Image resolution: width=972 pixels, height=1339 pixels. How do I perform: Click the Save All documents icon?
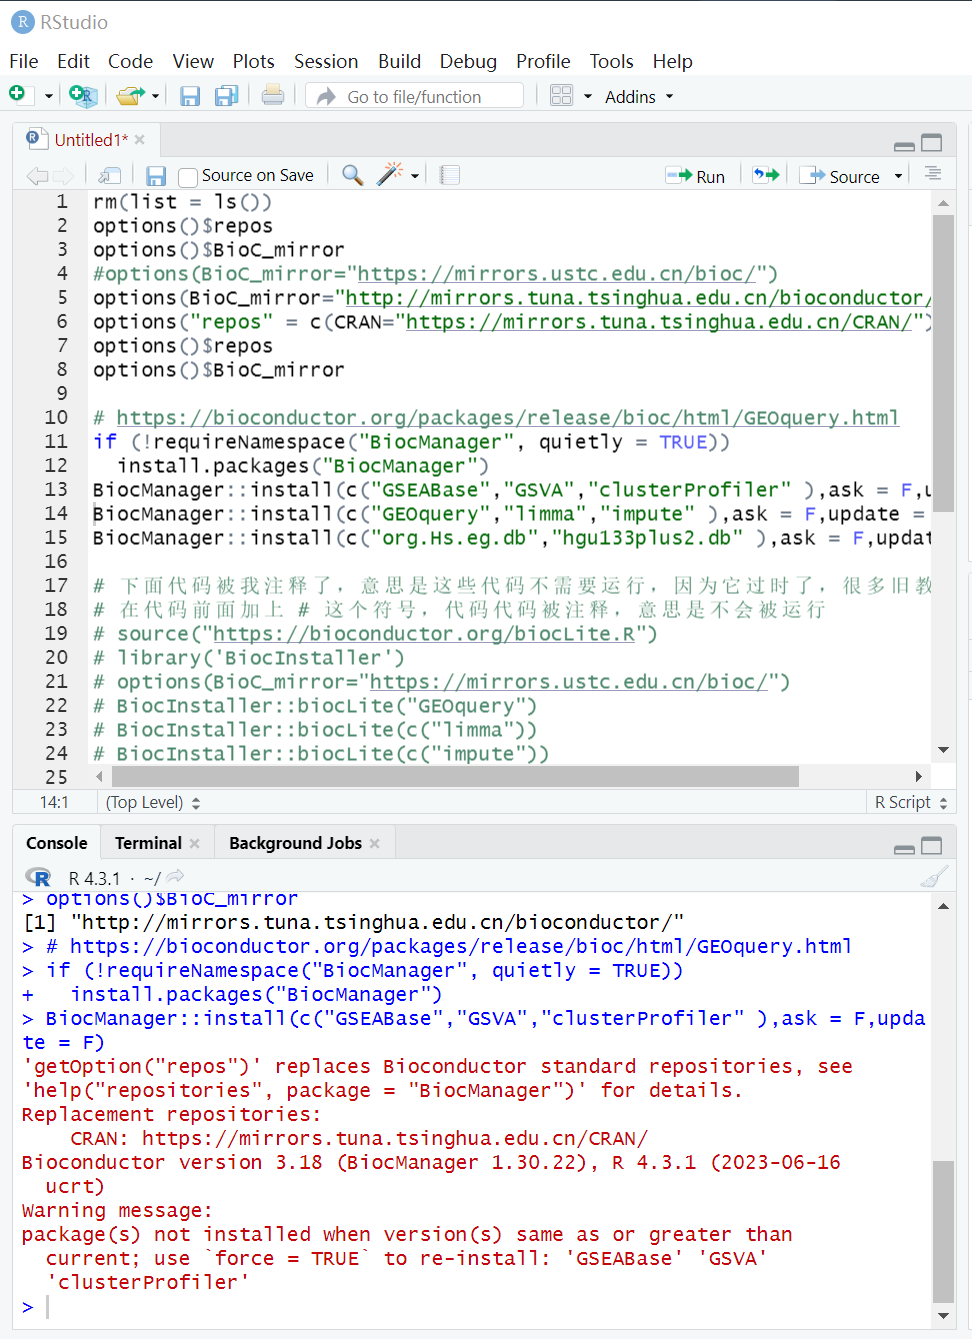tap(227, 96)
